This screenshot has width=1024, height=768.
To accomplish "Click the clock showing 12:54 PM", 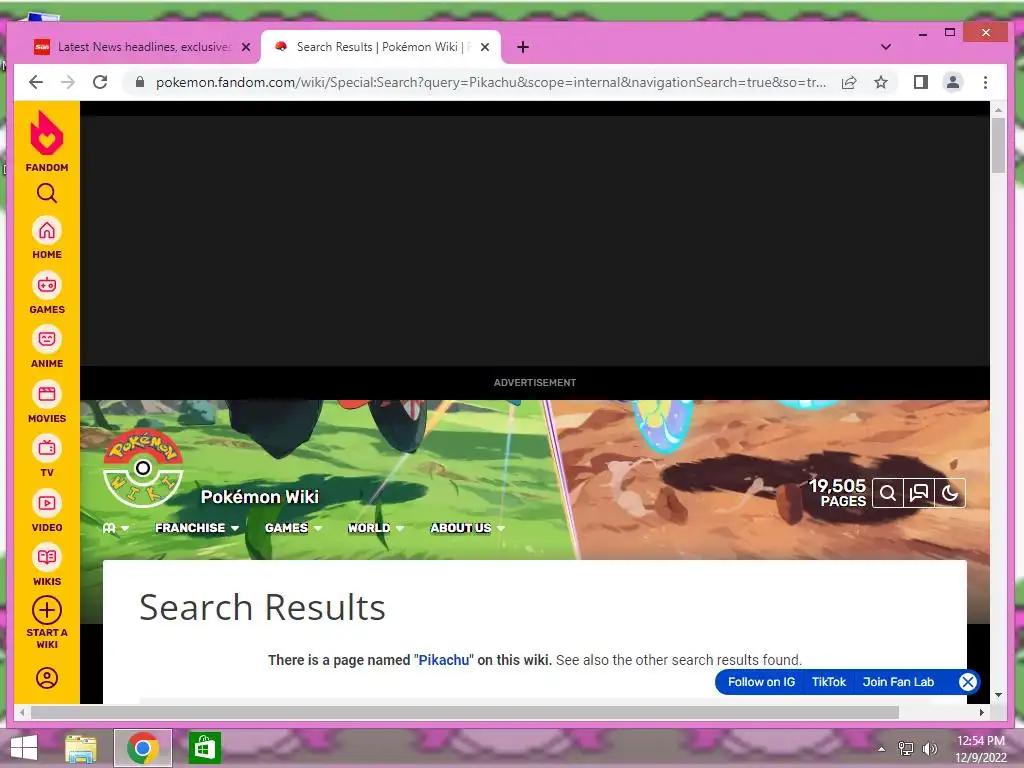I will click(x=980, y=741).
